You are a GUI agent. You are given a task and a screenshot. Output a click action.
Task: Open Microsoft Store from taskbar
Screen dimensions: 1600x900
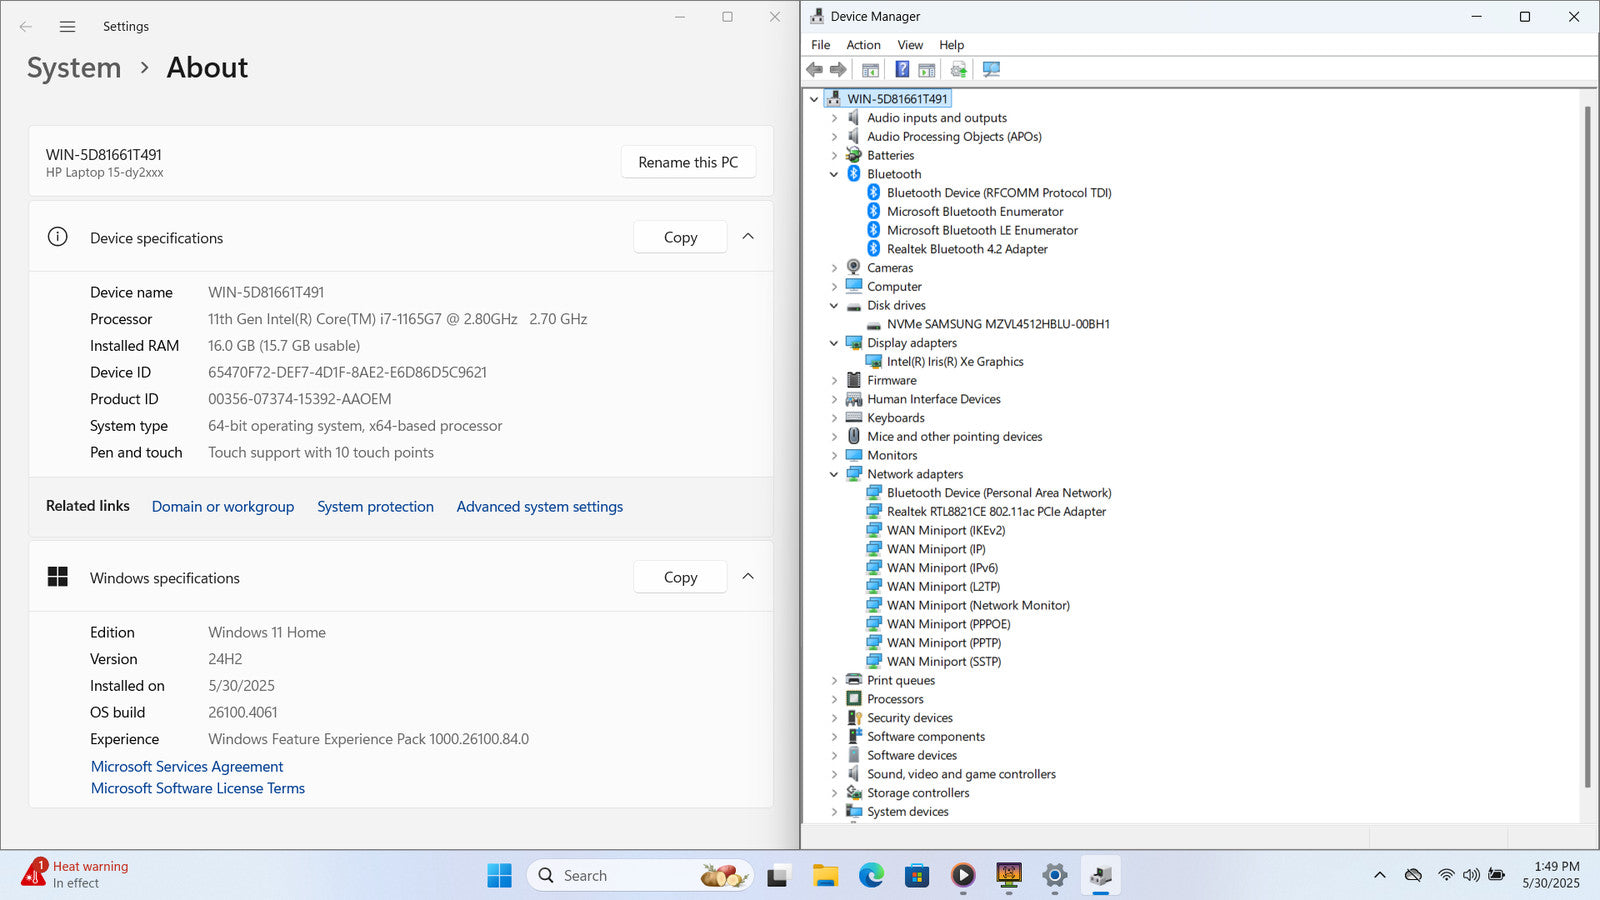tap(917, 876)
